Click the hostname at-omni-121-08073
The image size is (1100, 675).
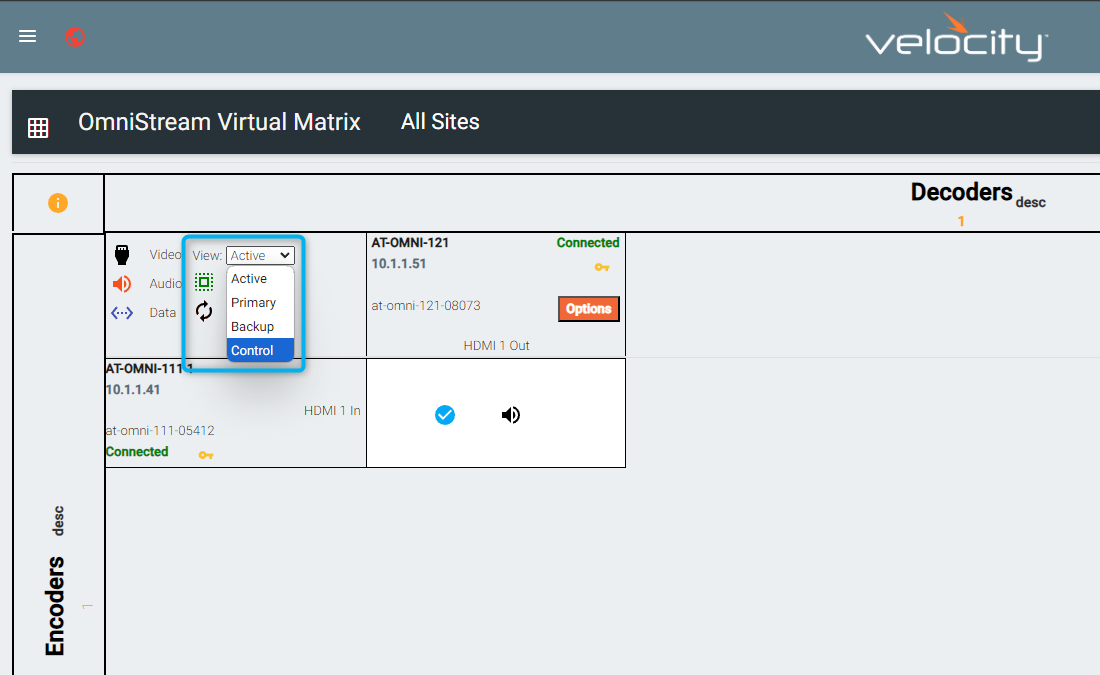point(426,306)
